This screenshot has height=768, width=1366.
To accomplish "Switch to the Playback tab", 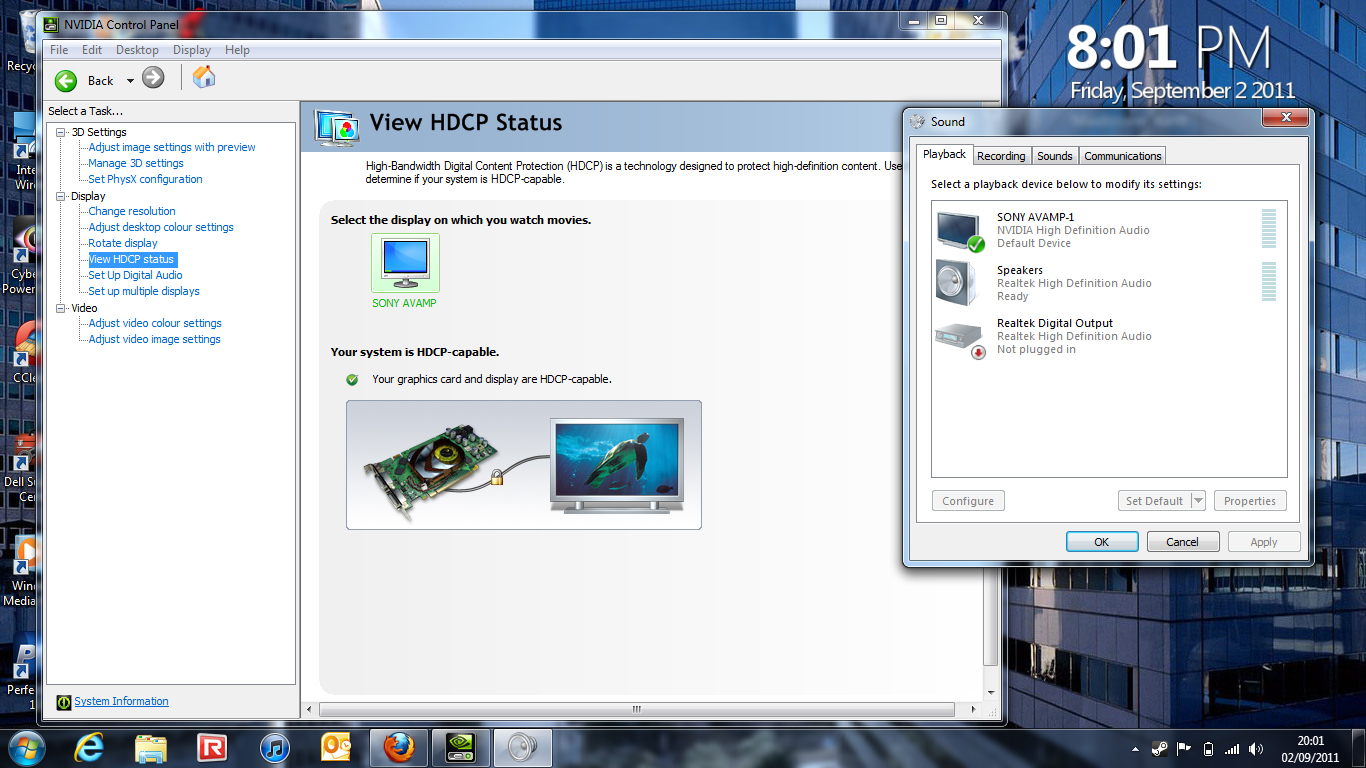I will click(944, 154).
